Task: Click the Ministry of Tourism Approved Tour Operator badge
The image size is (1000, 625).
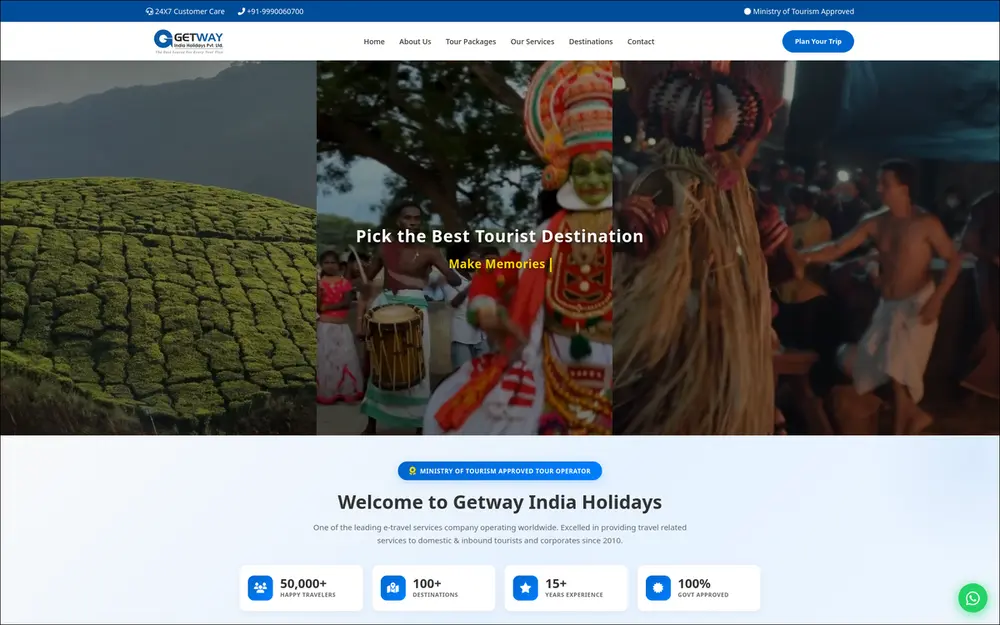Action: coord(500,471)
